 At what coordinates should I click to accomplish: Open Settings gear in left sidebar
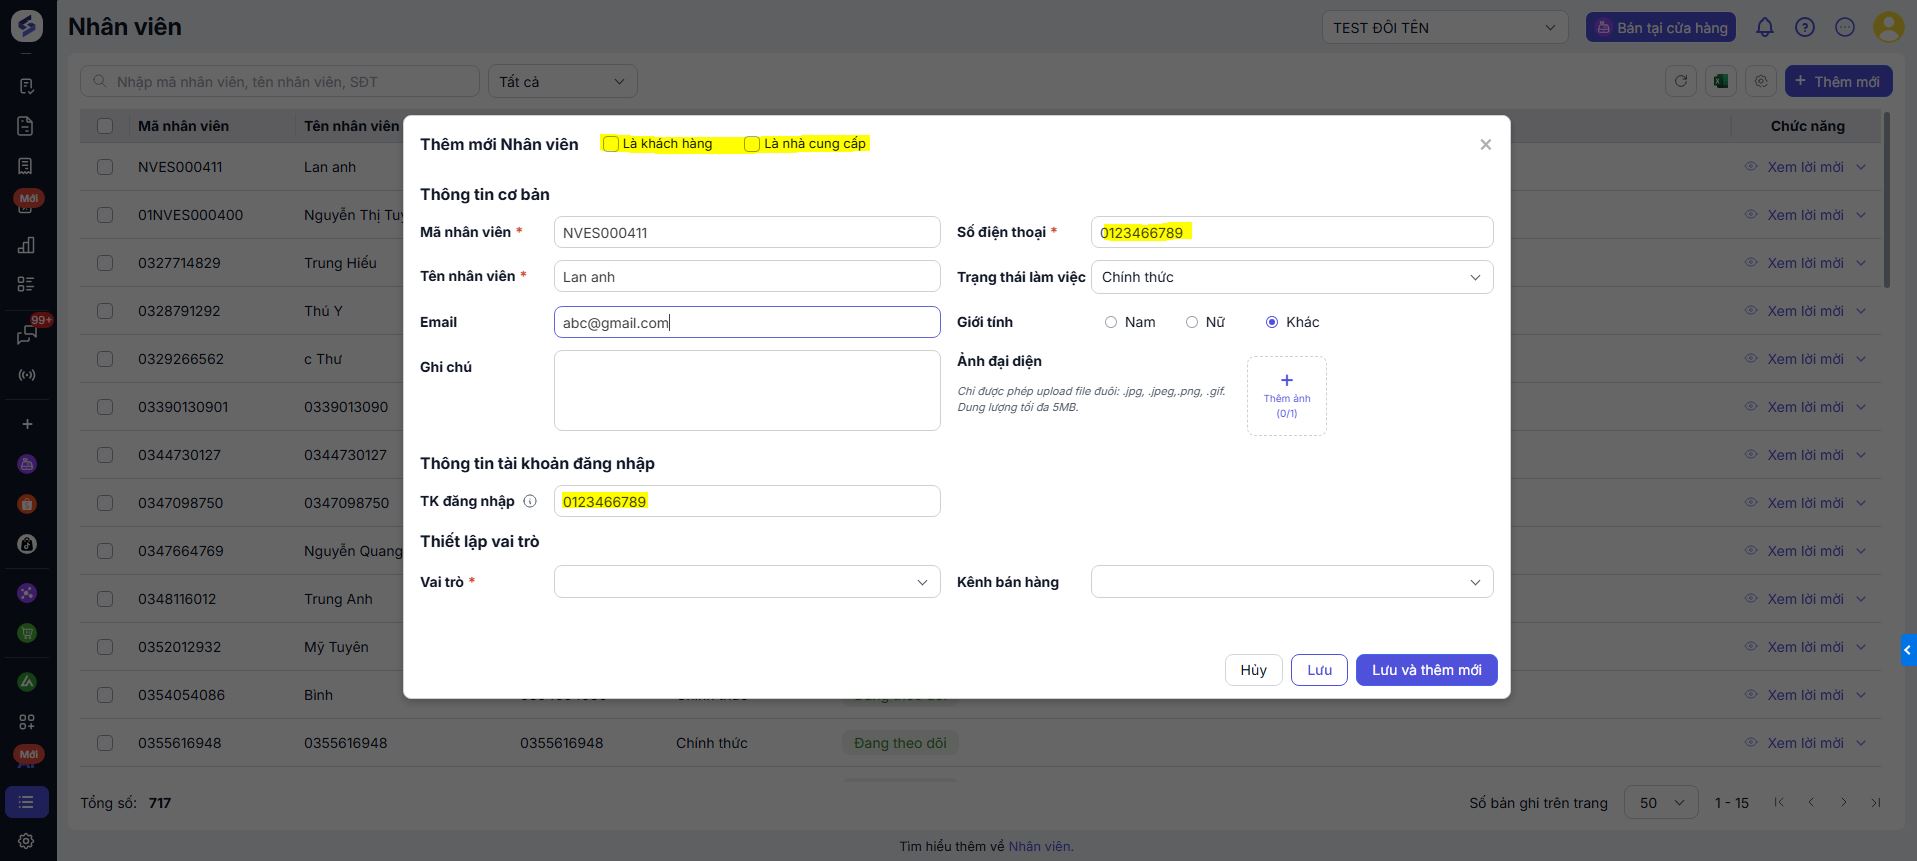click(27, 841)
